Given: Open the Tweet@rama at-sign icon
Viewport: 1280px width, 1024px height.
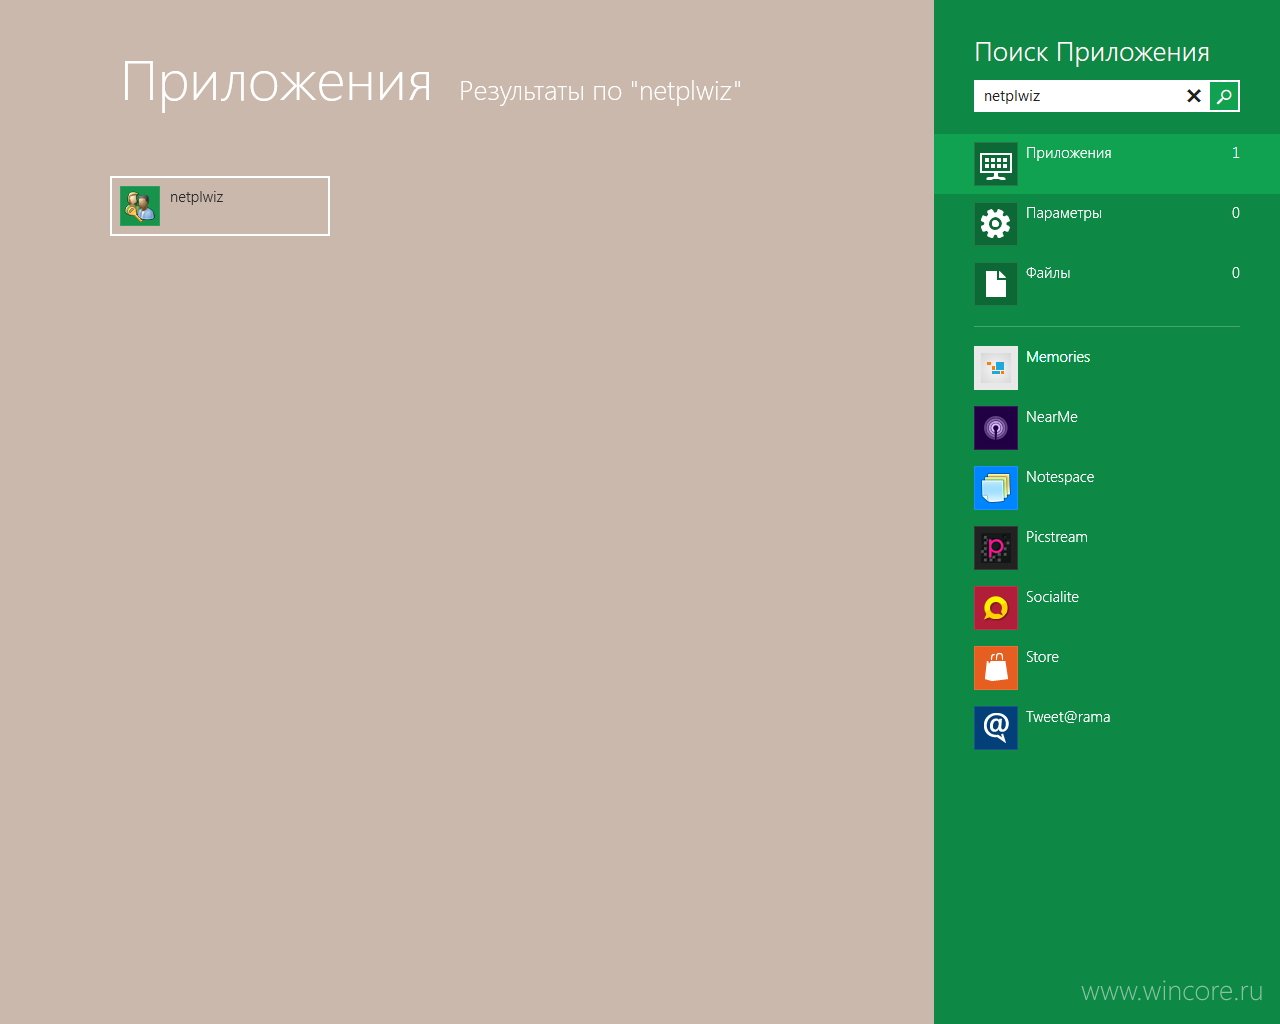Looking at the screenshot, I should pyautogui.click(x=996, y=728).
